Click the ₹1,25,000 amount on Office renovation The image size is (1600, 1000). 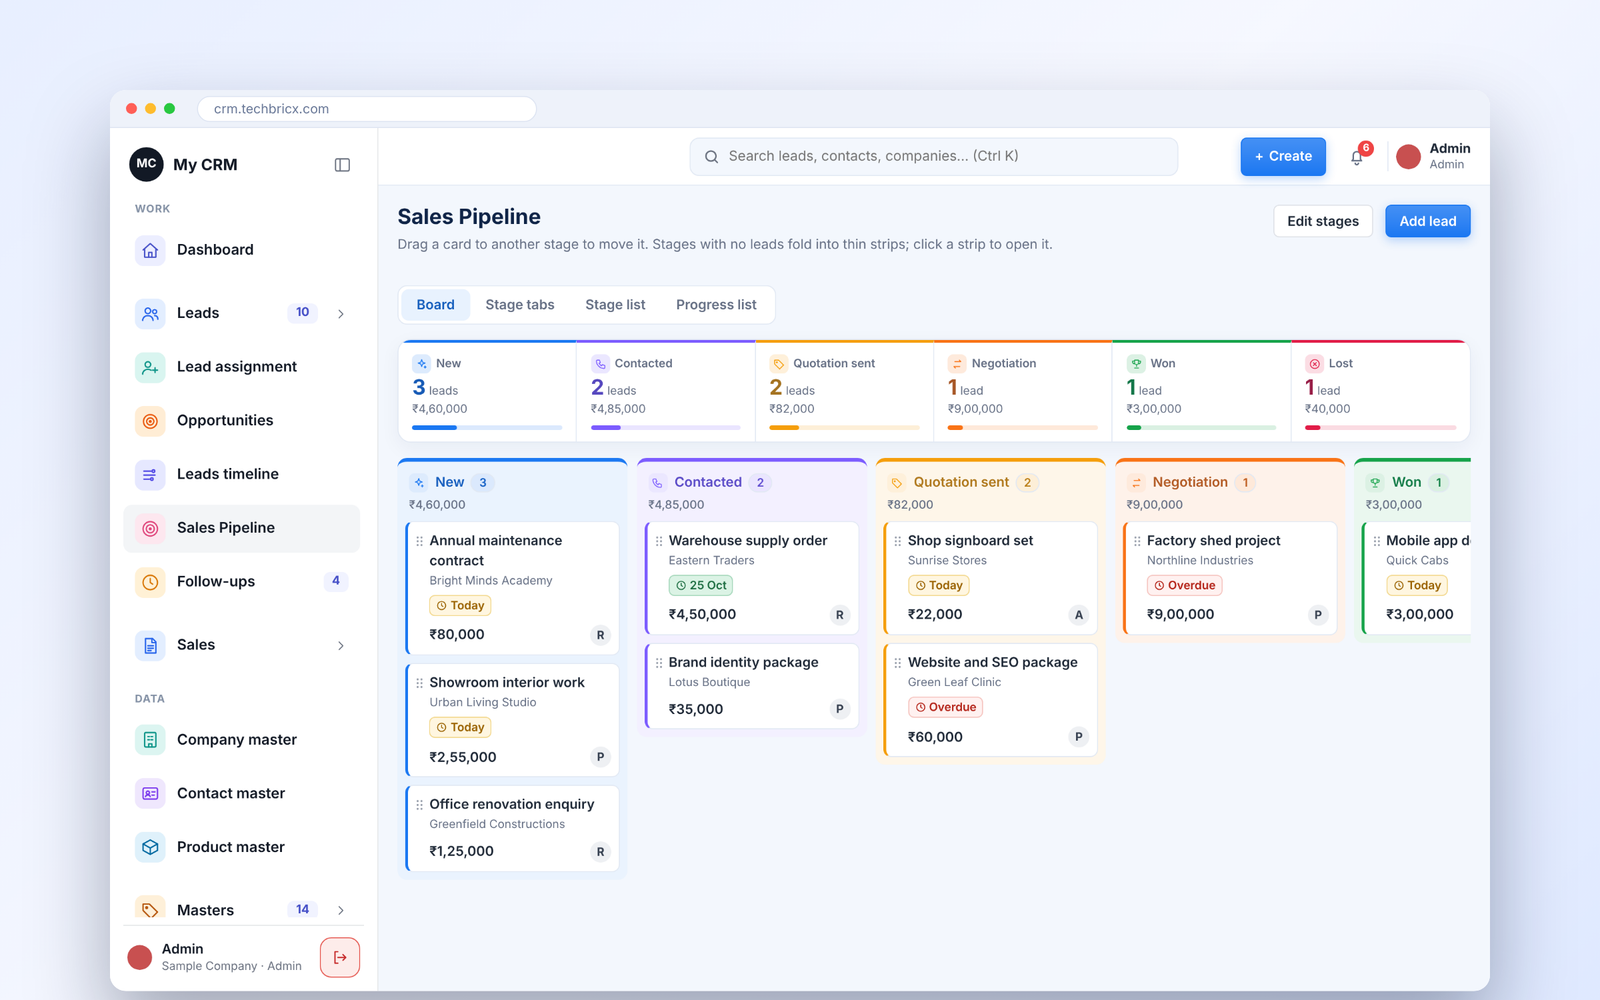point(461,852)
